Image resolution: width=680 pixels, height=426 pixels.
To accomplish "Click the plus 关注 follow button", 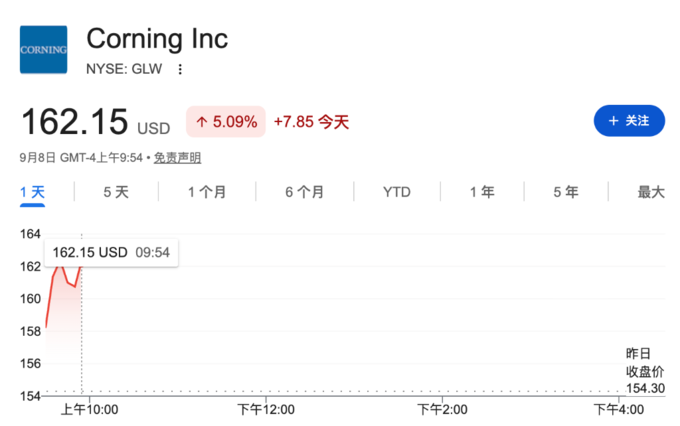I will point(629,121).
